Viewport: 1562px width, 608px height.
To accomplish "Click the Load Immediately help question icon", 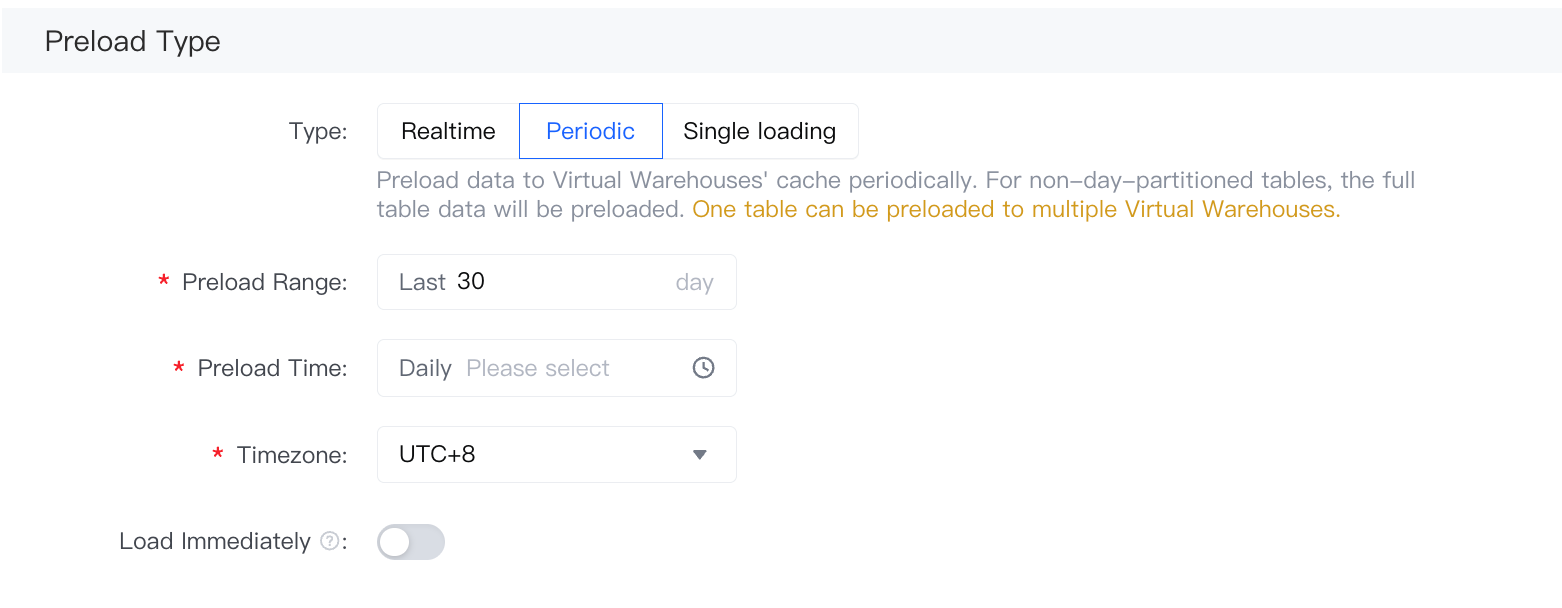I will [x=329, y=542].
